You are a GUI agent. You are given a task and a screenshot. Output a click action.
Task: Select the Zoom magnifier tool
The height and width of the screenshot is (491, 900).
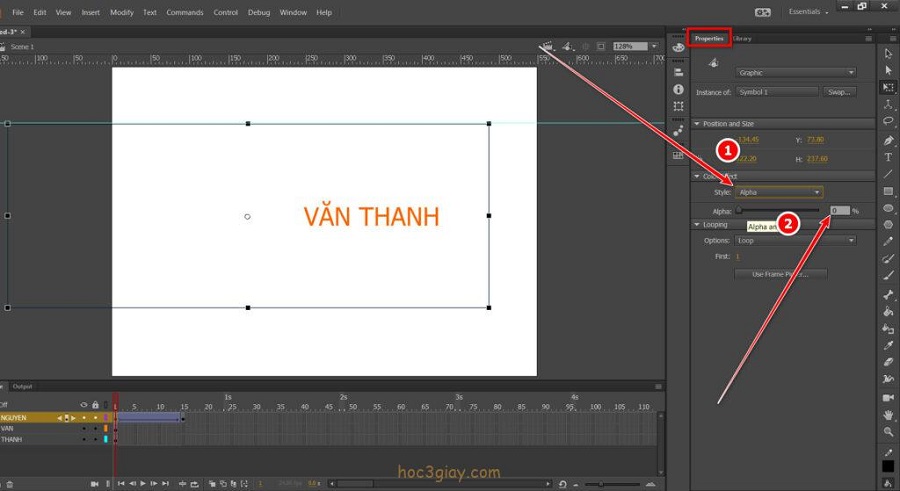coord(888,432)
